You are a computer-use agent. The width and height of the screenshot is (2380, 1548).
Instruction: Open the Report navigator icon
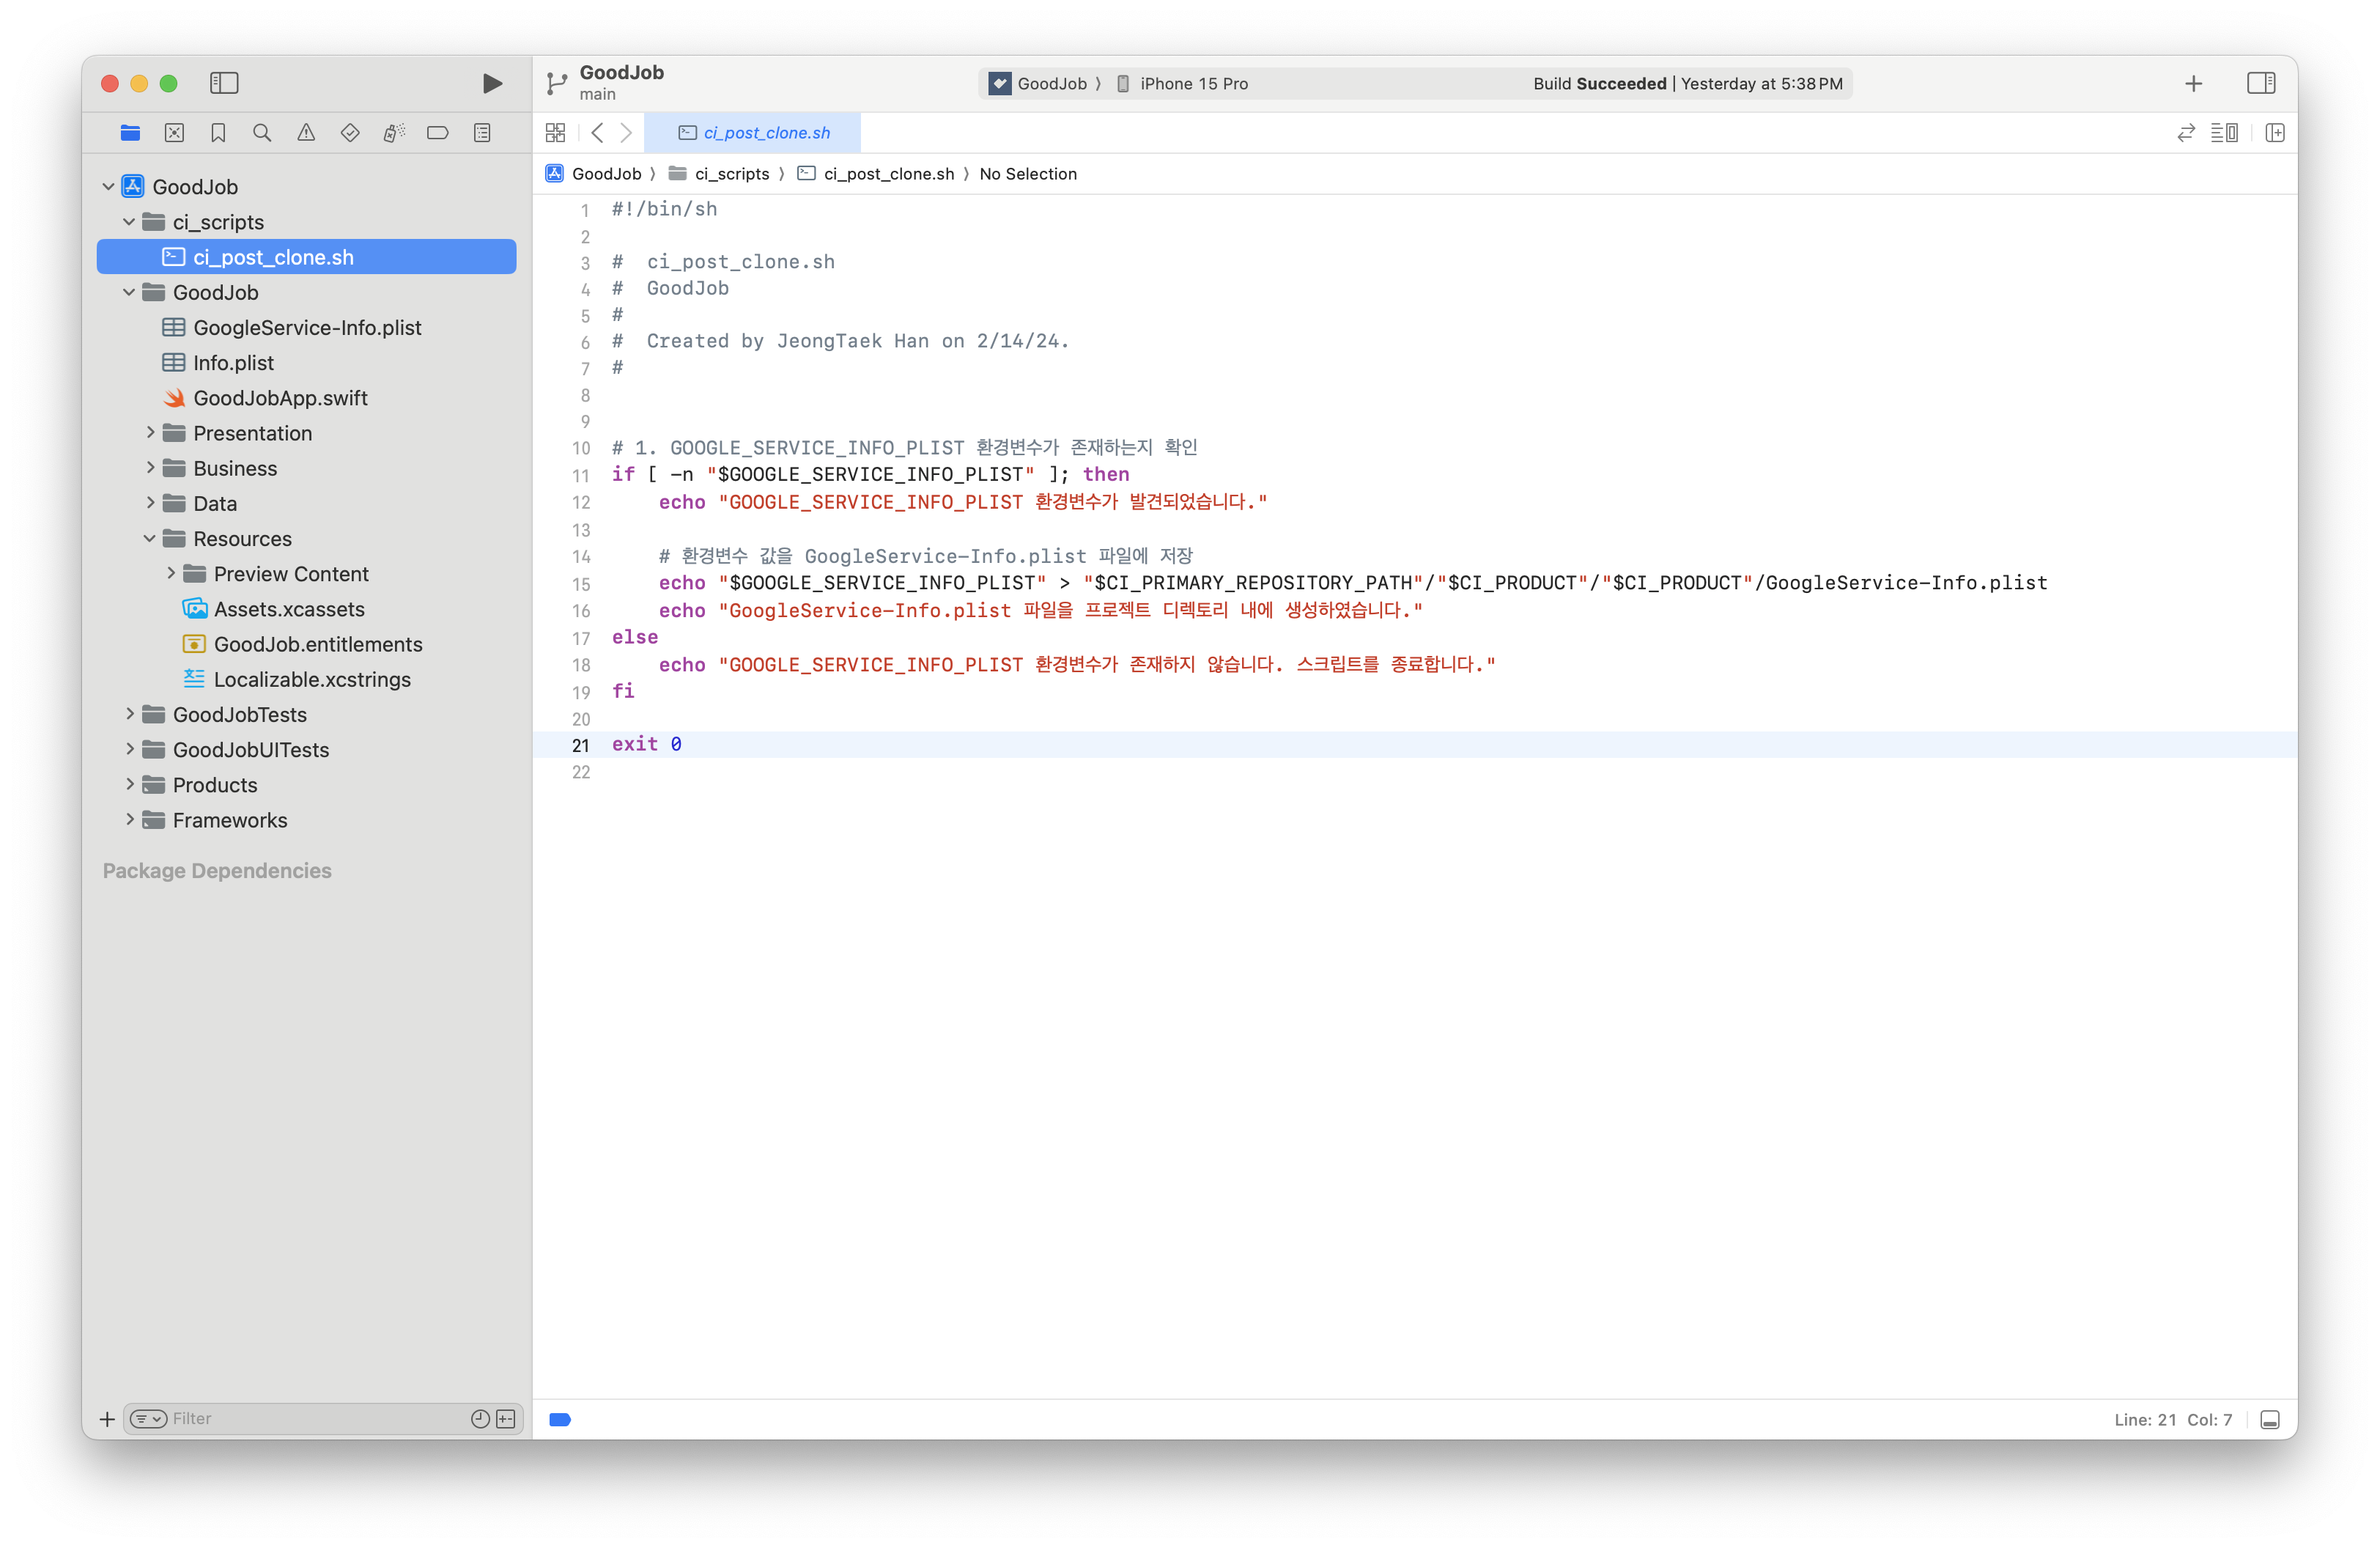click(482, 133)
